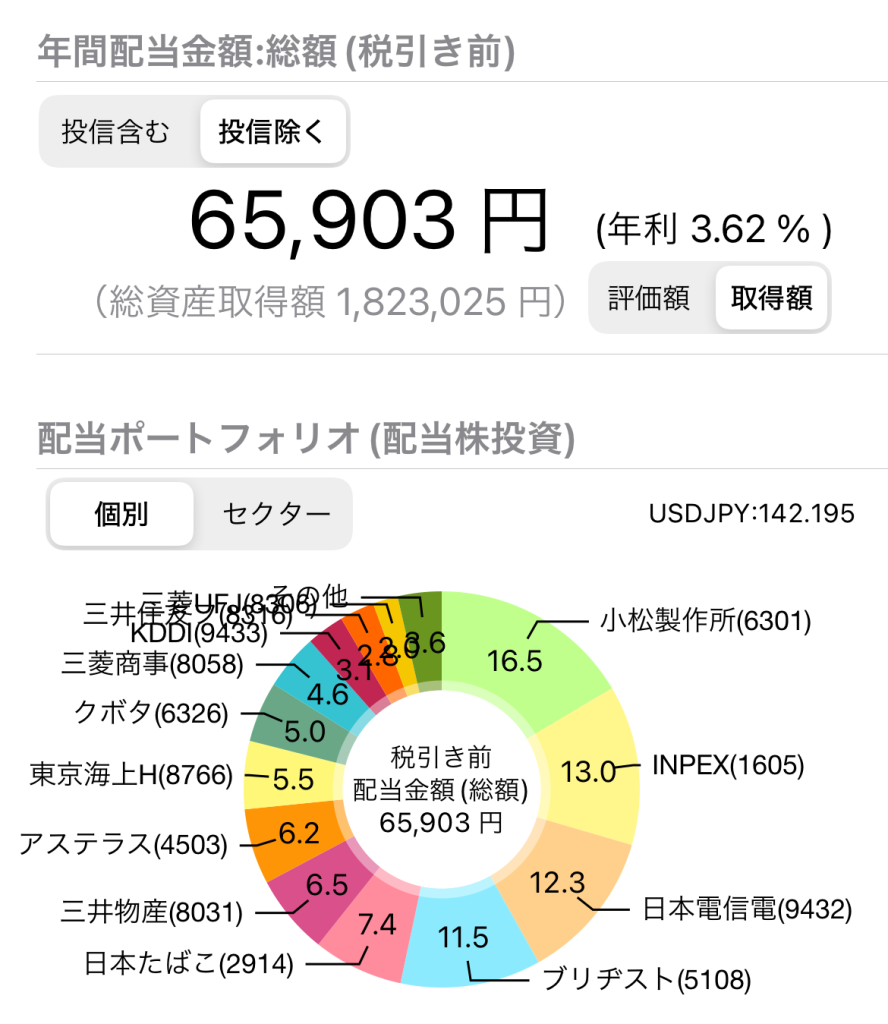Click the 小松製作所(6301) chart label

tap(706, 621)
